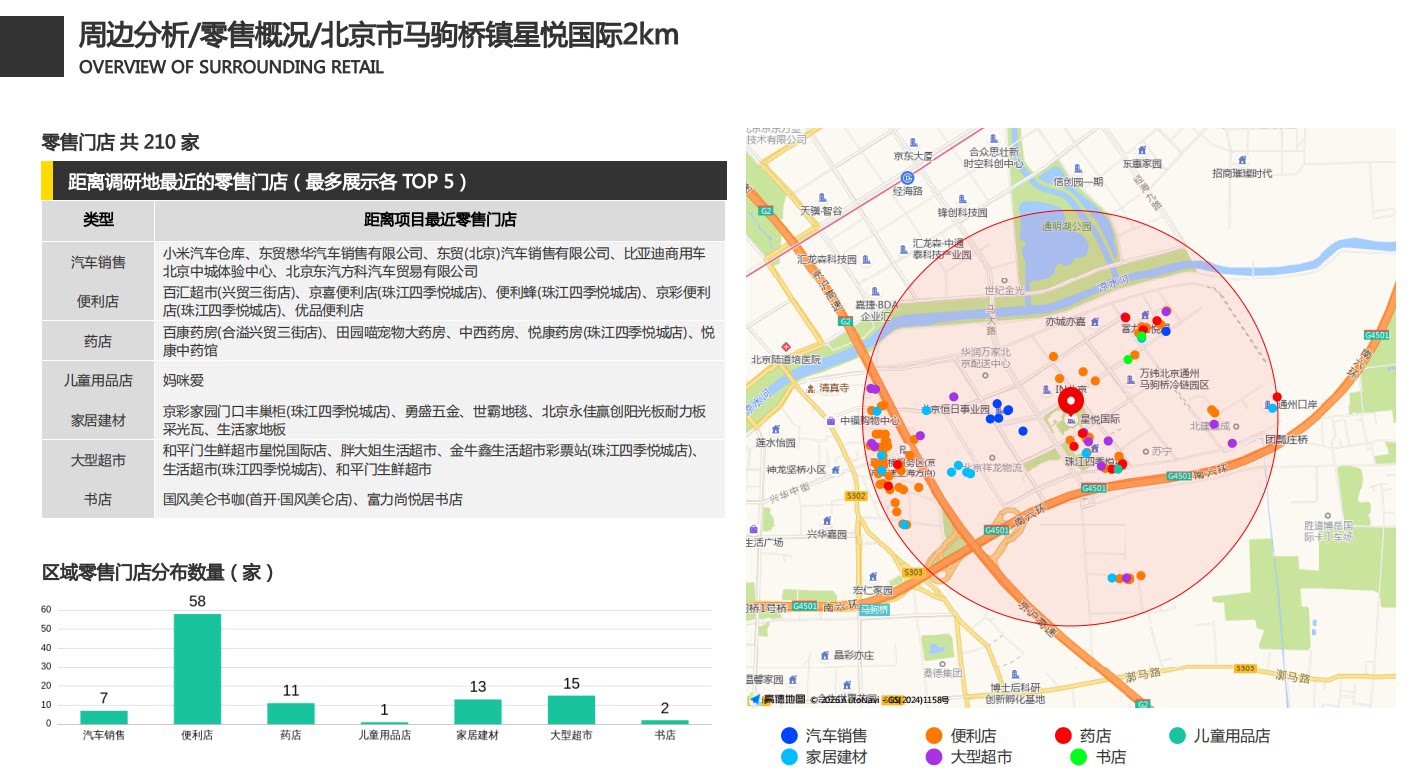Click the 类型 table header cell
The height and width of the screenshot is (783, 1416).
point(98,220)
